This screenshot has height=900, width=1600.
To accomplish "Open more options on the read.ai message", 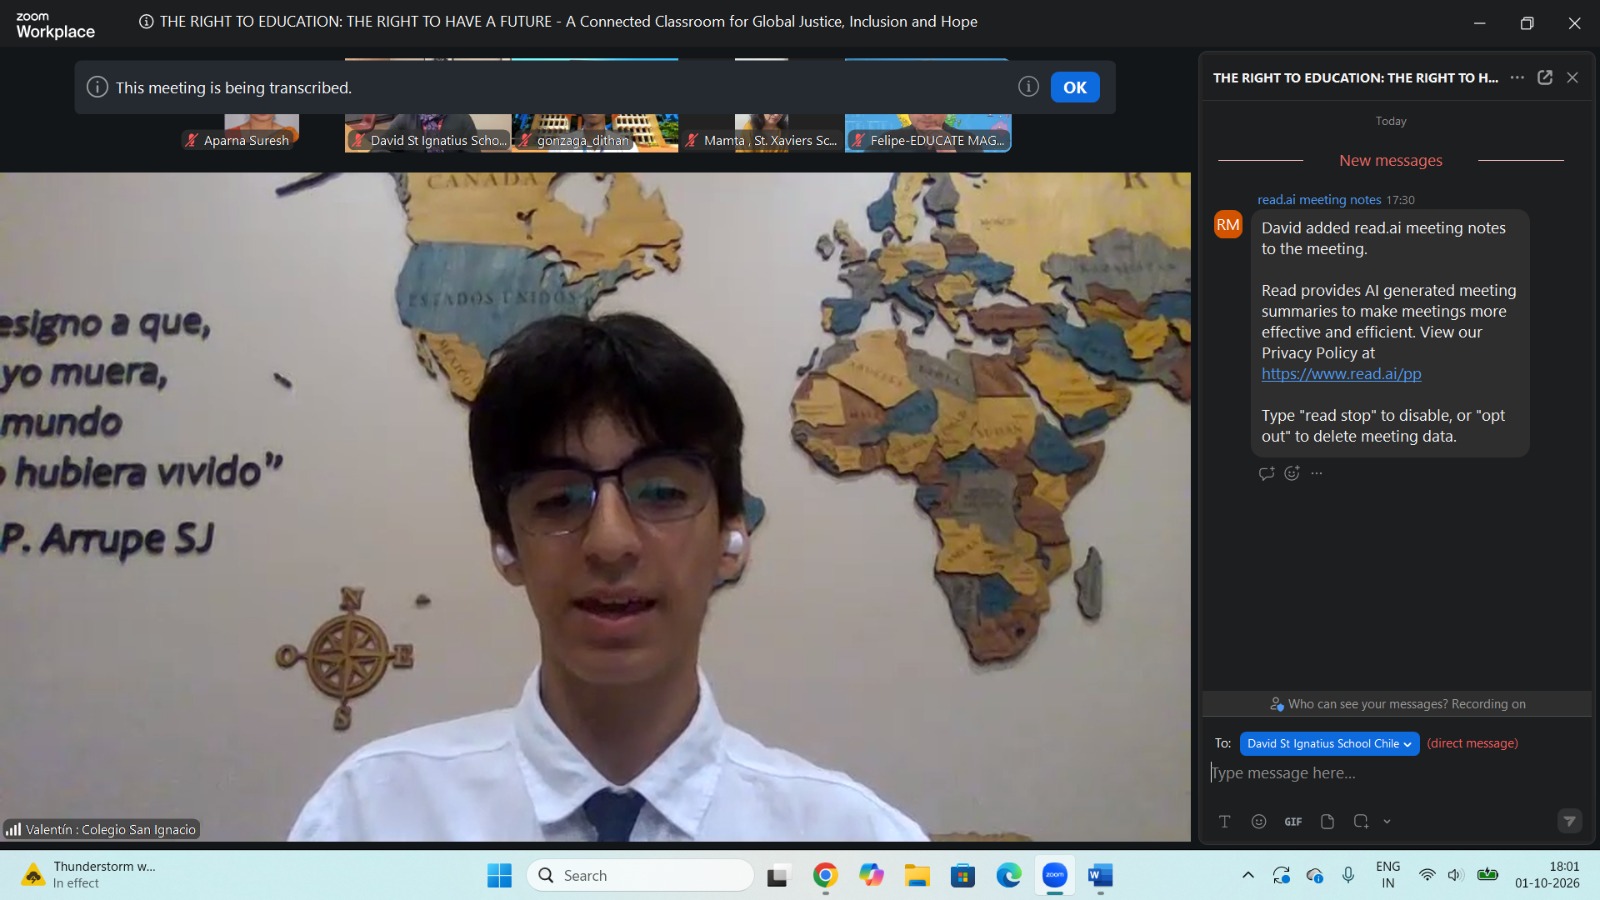I will pyautogui.click(x=1317, y=473).
